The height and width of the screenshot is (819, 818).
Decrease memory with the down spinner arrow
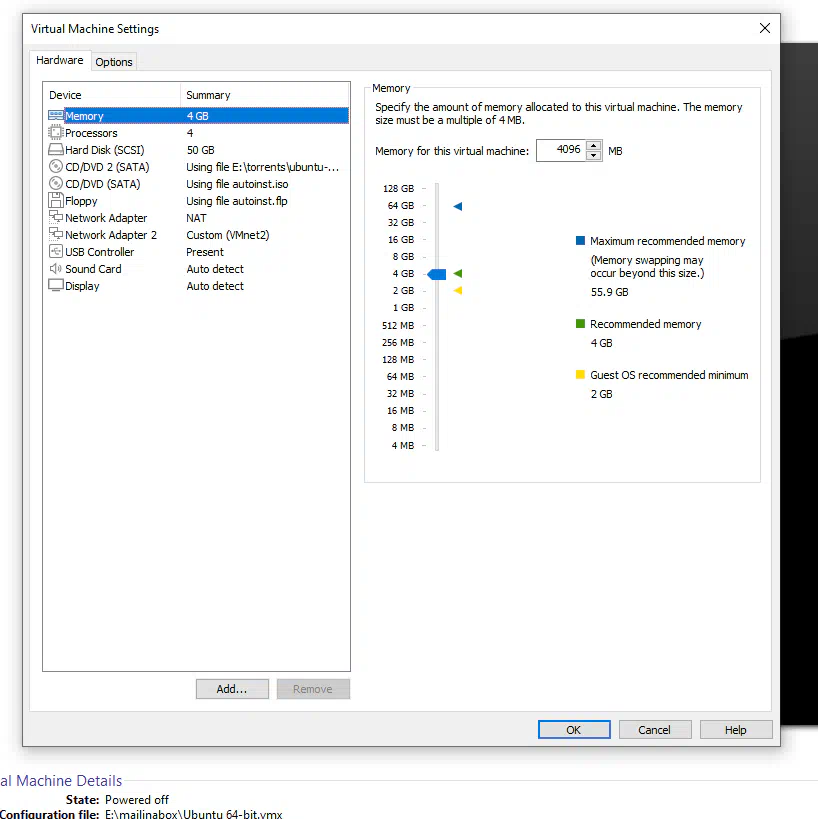(593, 156)
